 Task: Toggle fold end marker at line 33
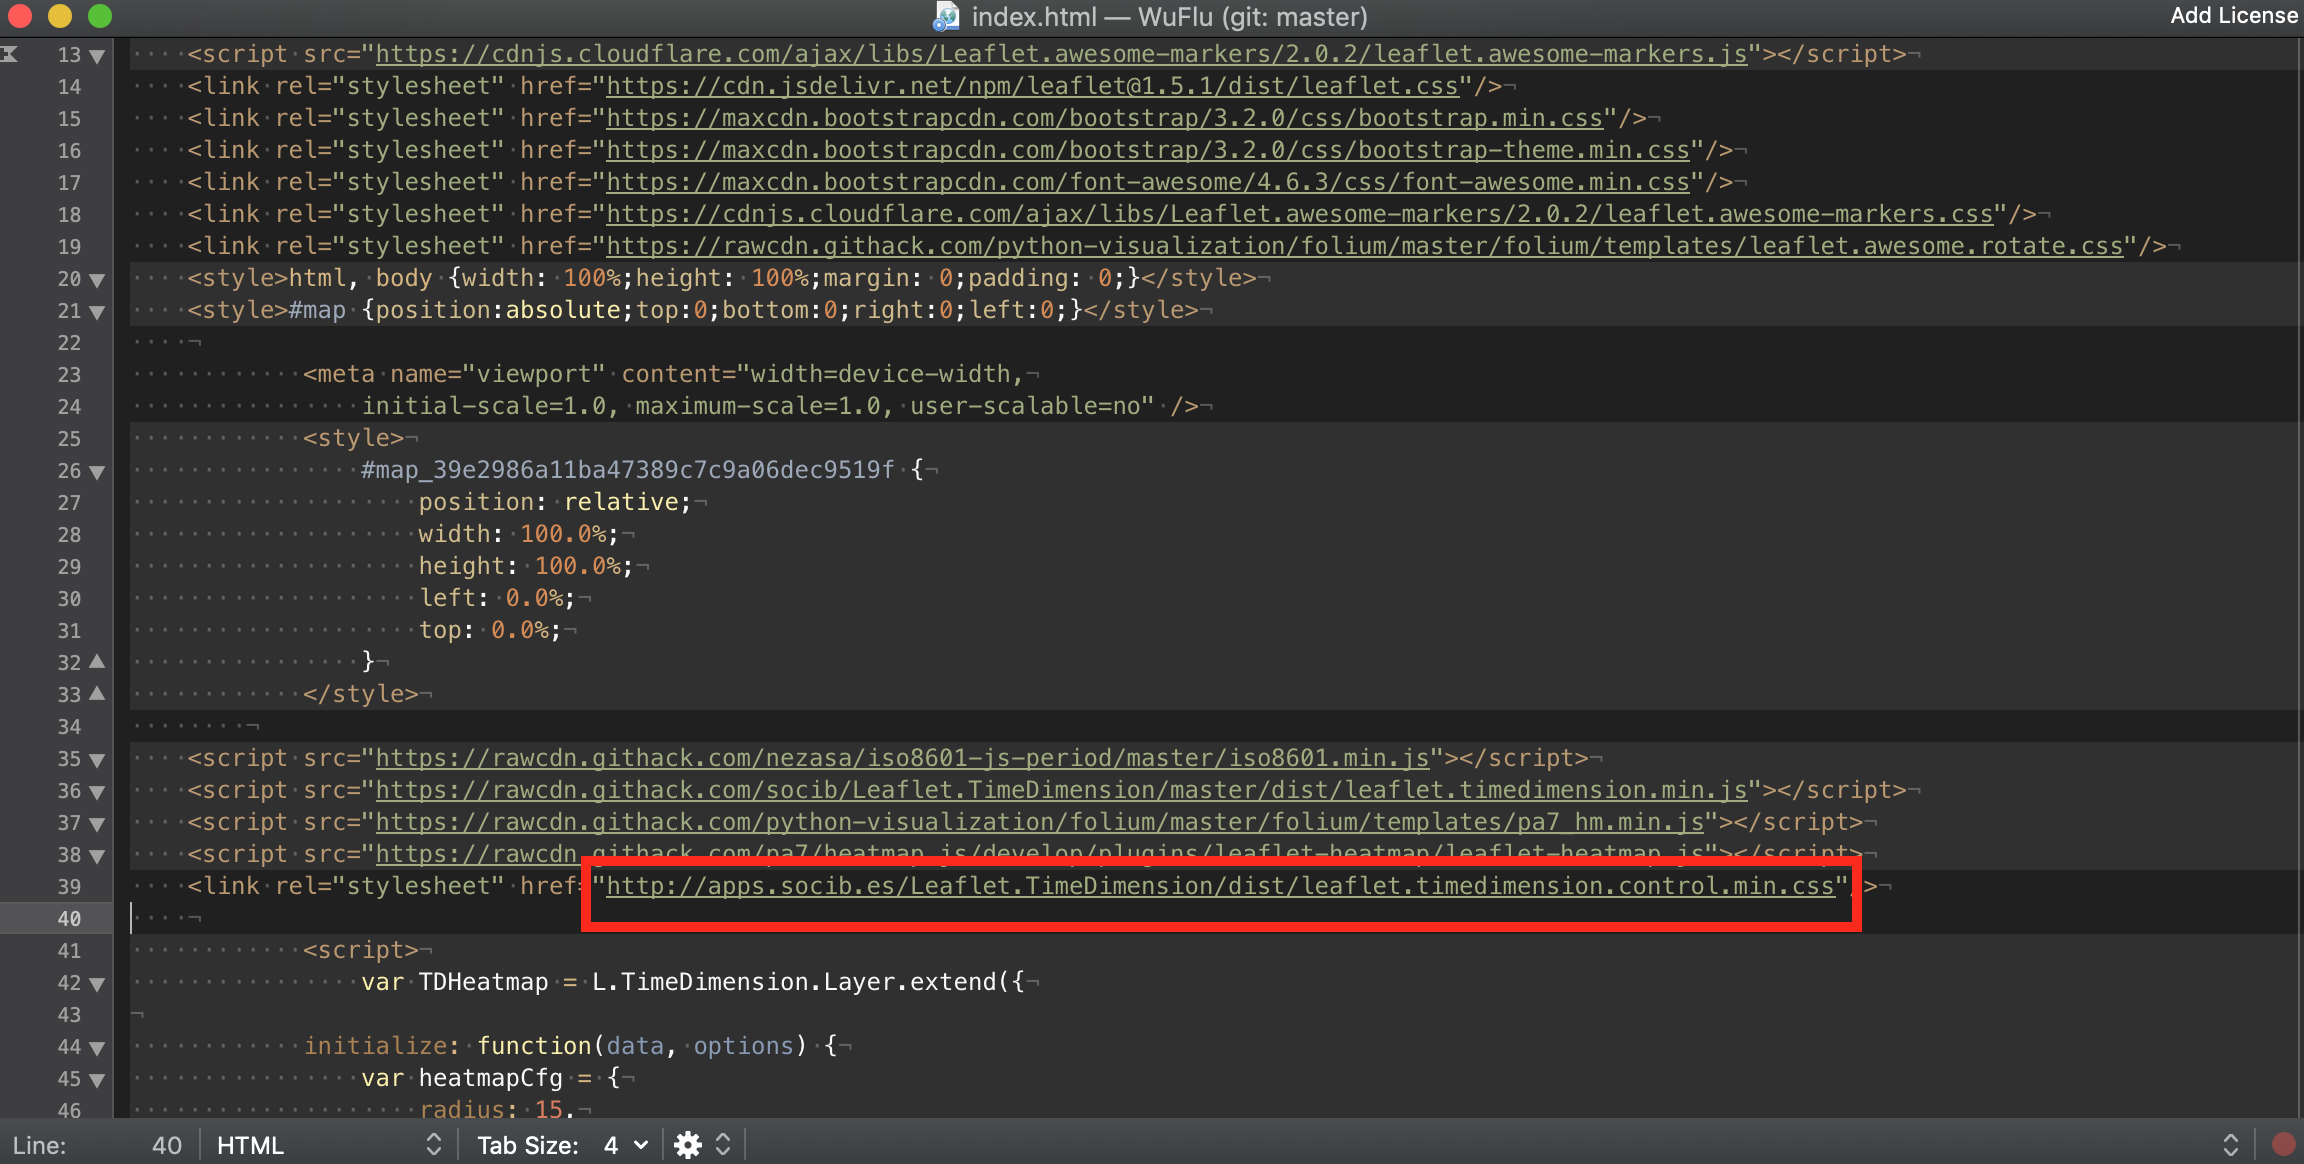(x=97, y=693)
